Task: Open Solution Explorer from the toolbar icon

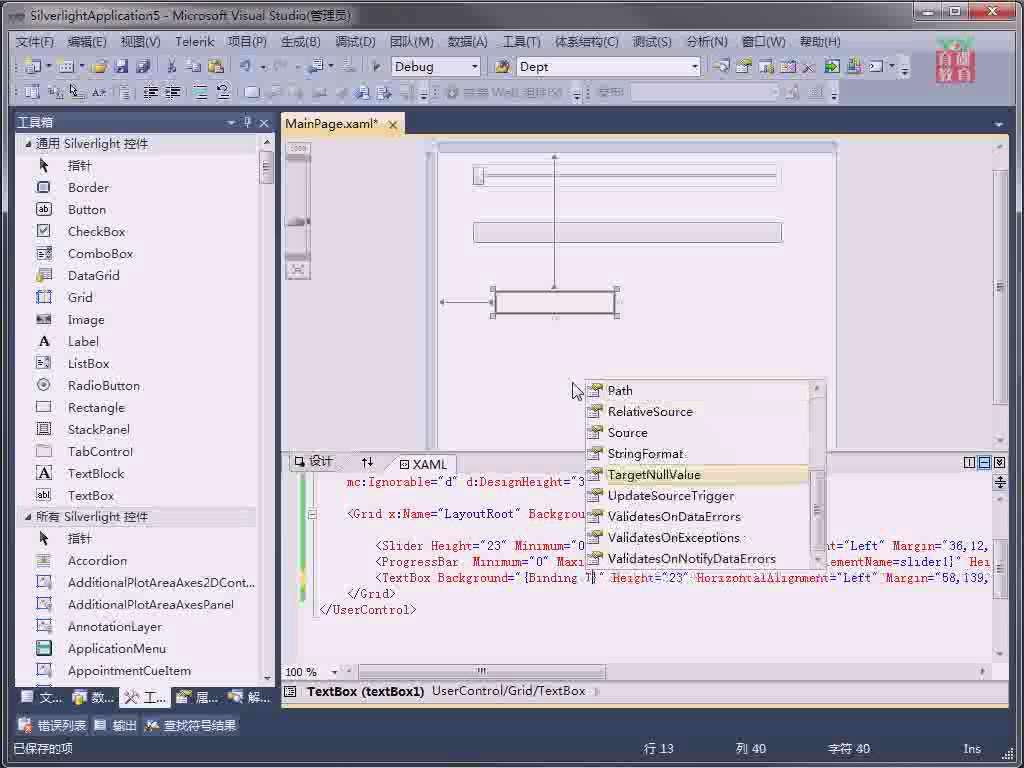Action: [722, 66]
